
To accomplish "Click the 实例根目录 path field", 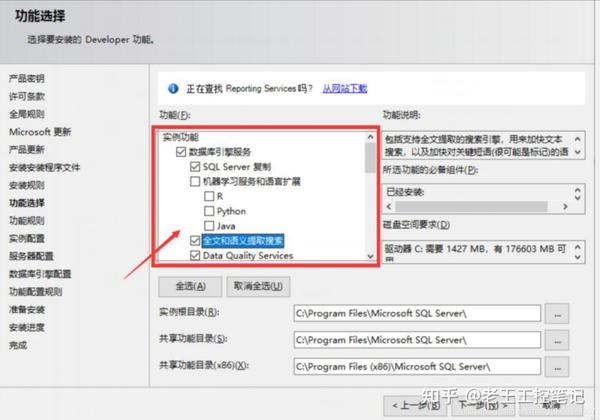I will tap(417, 314).
